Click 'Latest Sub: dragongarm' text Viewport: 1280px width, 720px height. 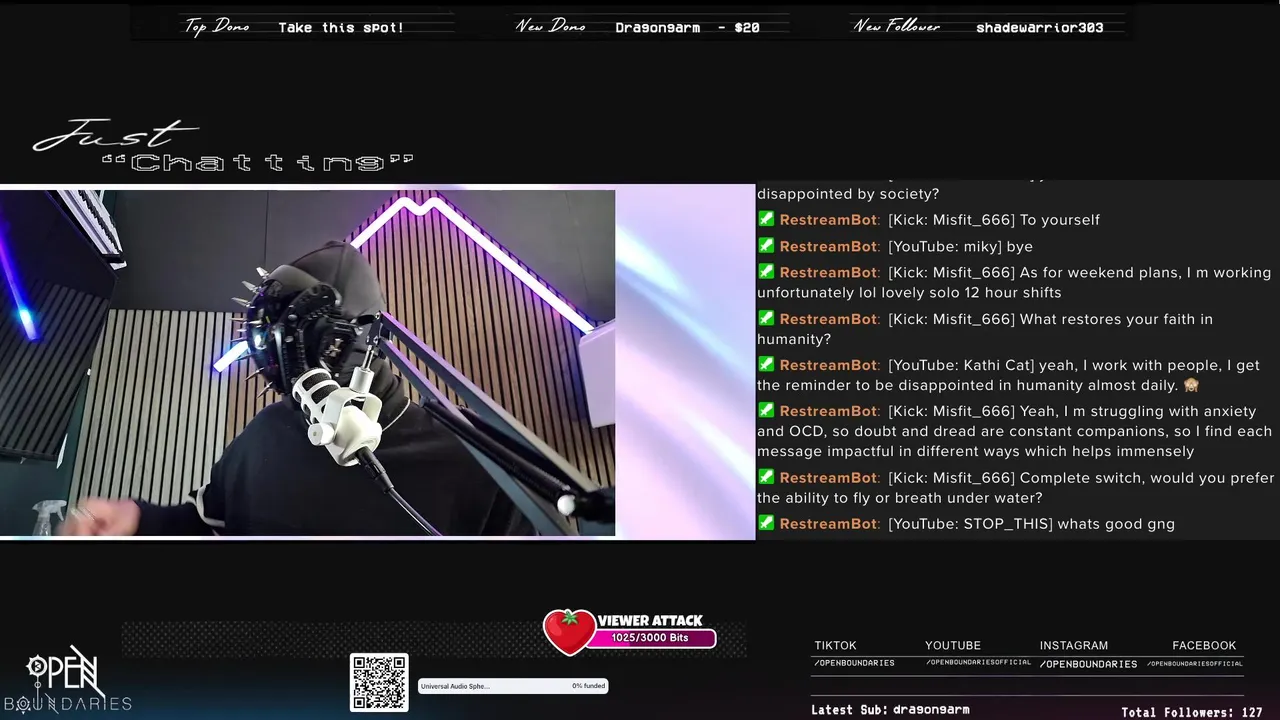pos(890,710)
